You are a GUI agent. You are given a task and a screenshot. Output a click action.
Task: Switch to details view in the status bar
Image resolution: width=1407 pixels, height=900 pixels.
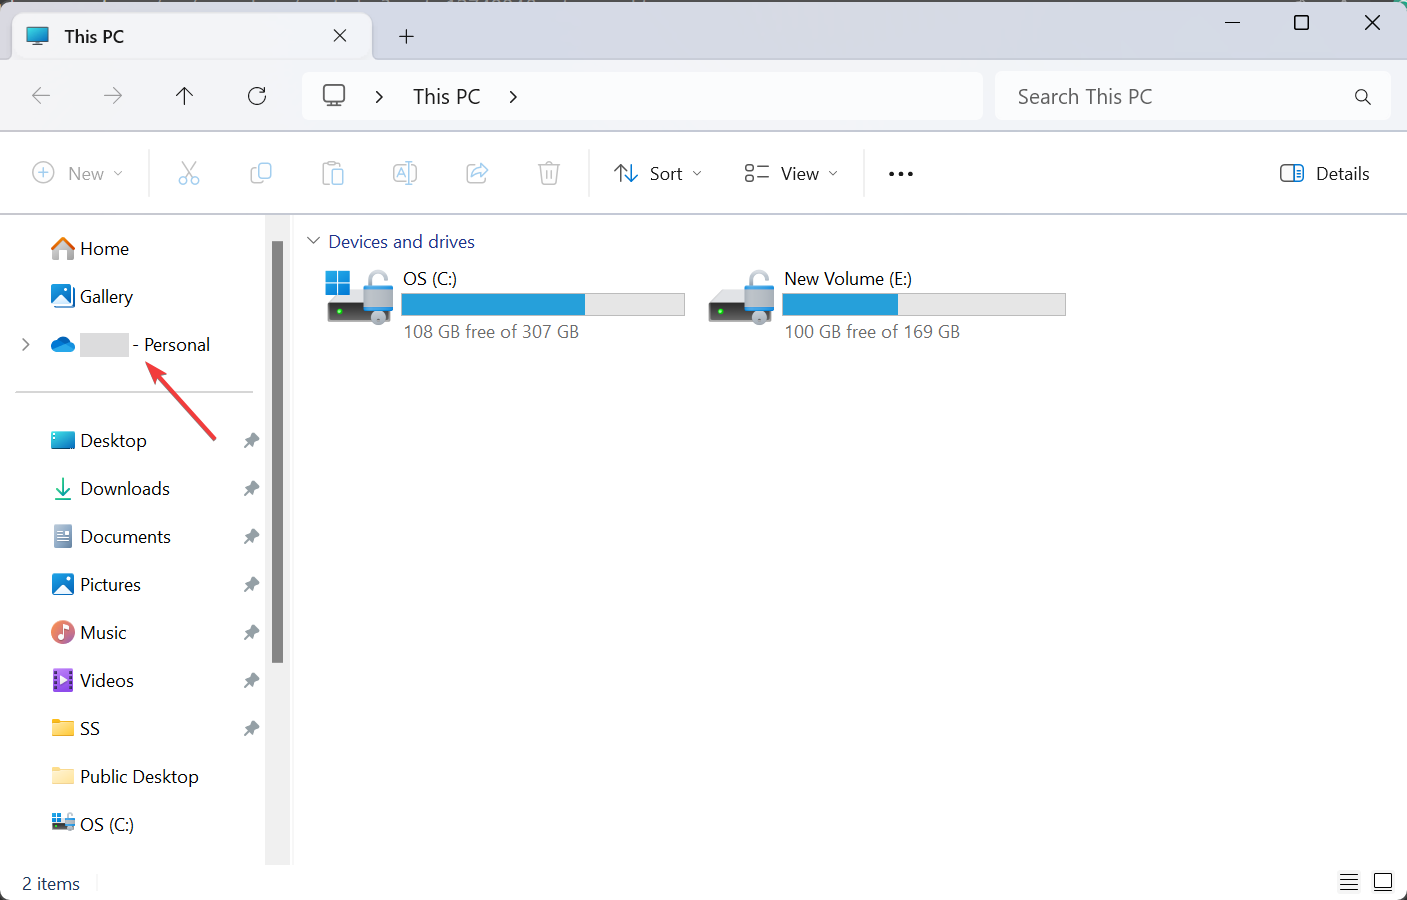[1348, 882]
